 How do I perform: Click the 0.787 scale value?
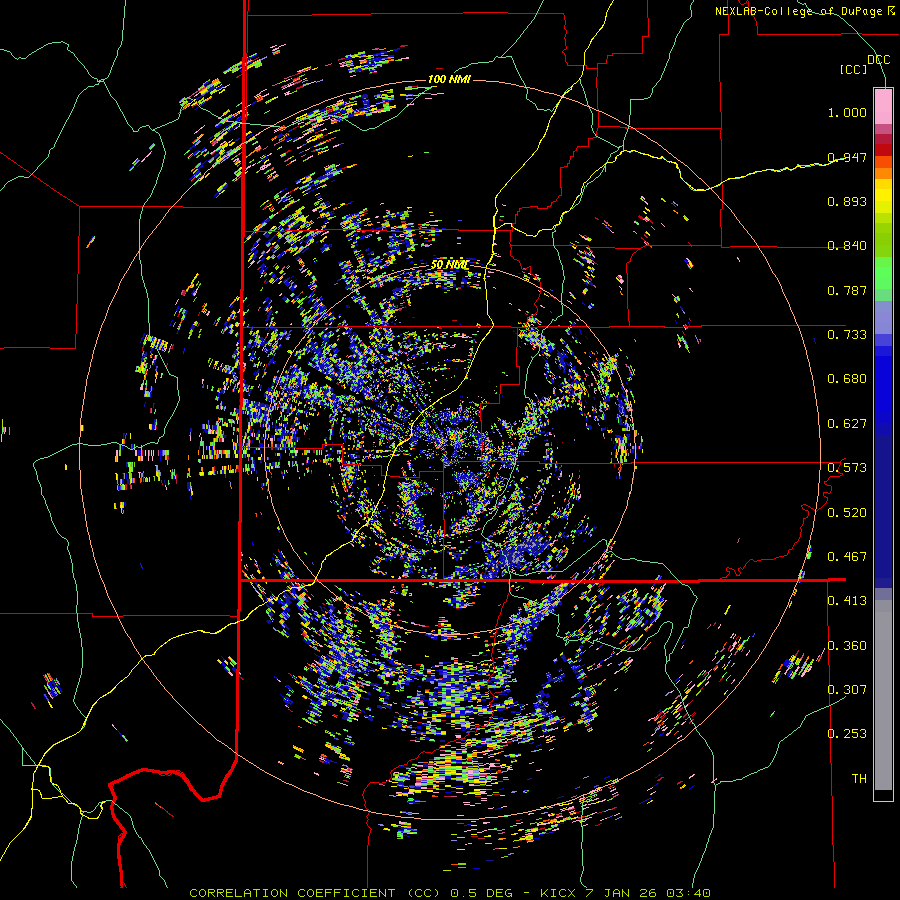click(x=847, y=290)
